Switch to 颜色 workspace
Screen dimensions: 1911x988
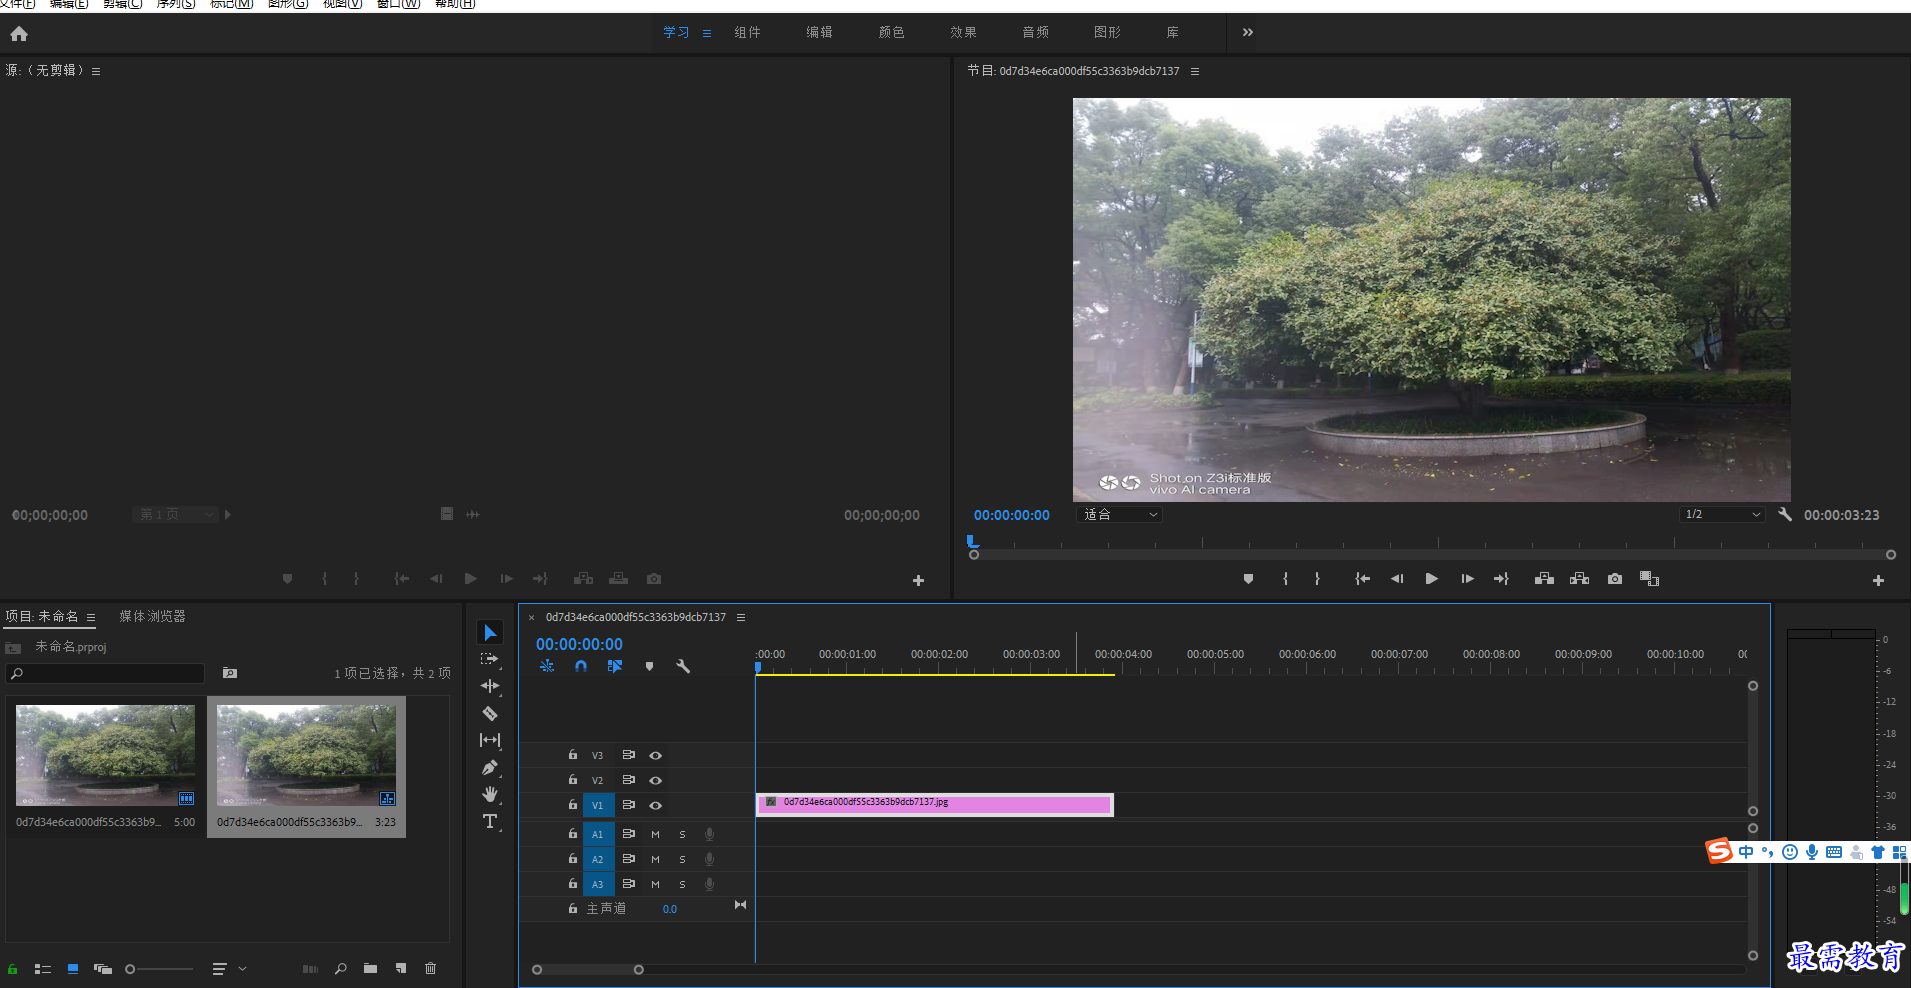point(891,32)
